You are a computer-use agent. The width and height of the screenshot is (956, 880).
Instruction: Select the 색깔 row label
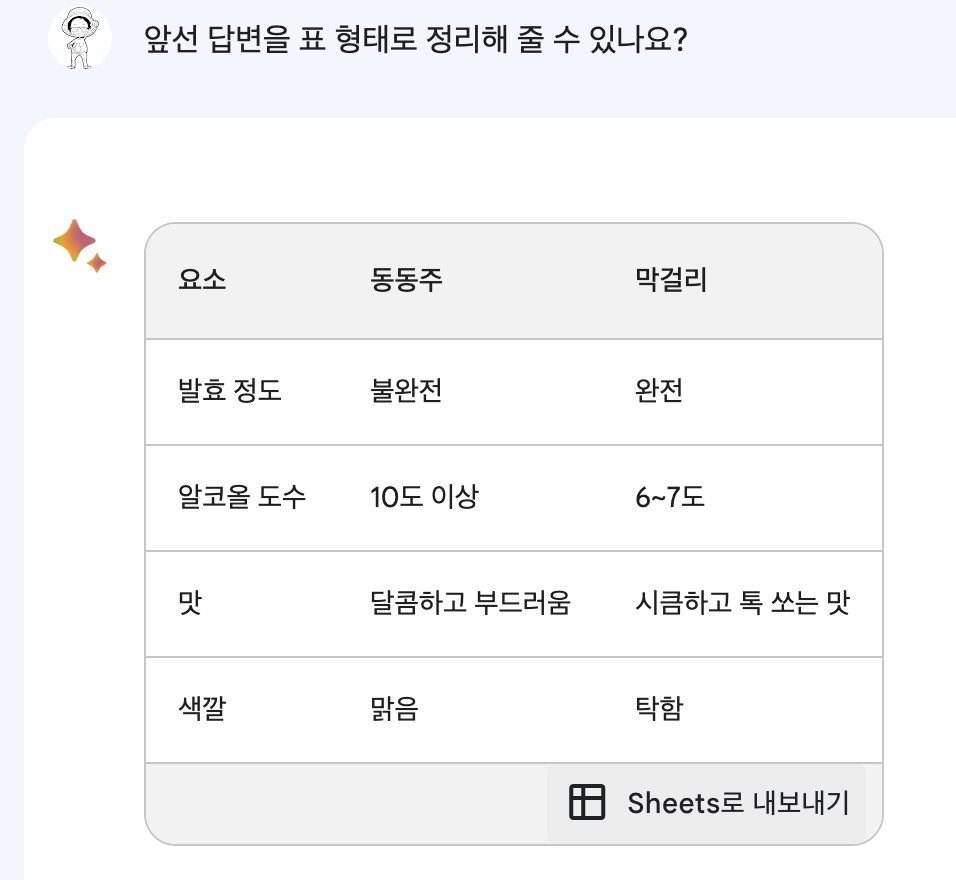(x=202, y=709)
